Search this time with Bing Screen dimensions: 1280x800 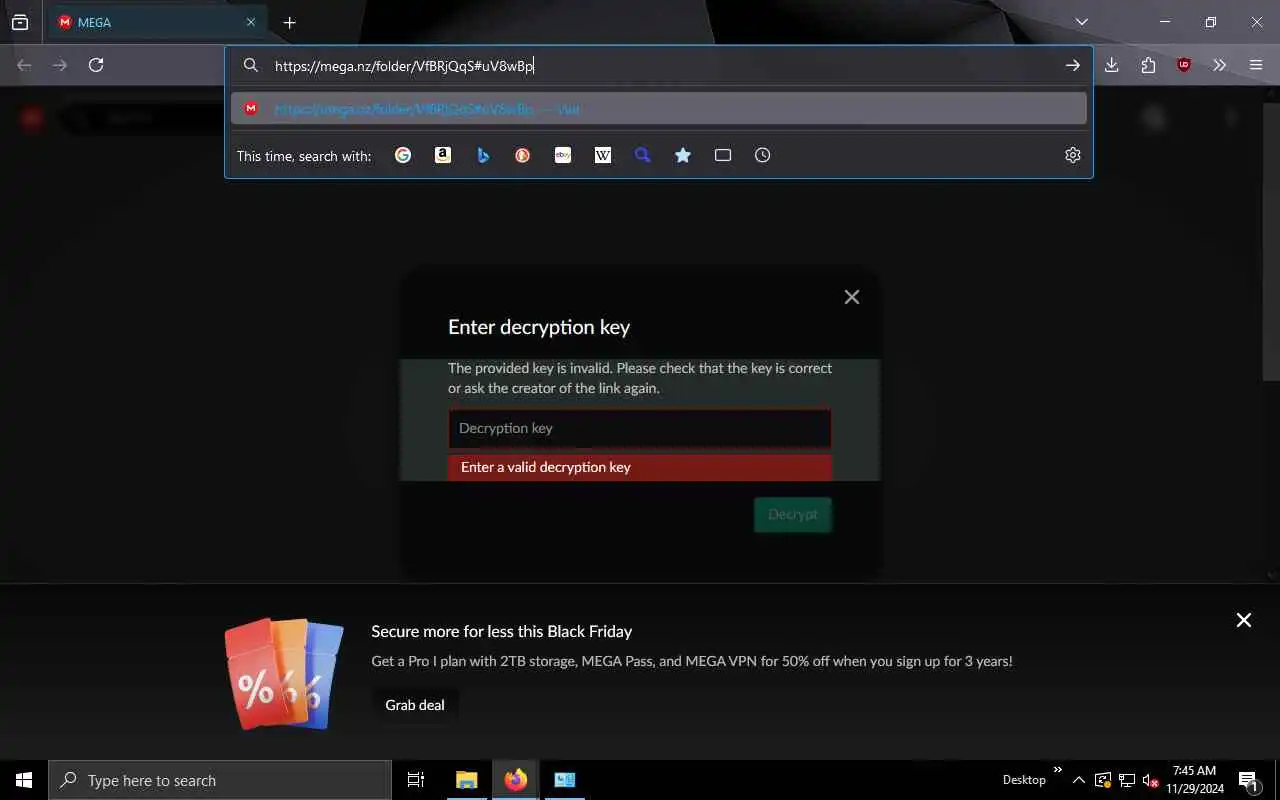[483, 155]
